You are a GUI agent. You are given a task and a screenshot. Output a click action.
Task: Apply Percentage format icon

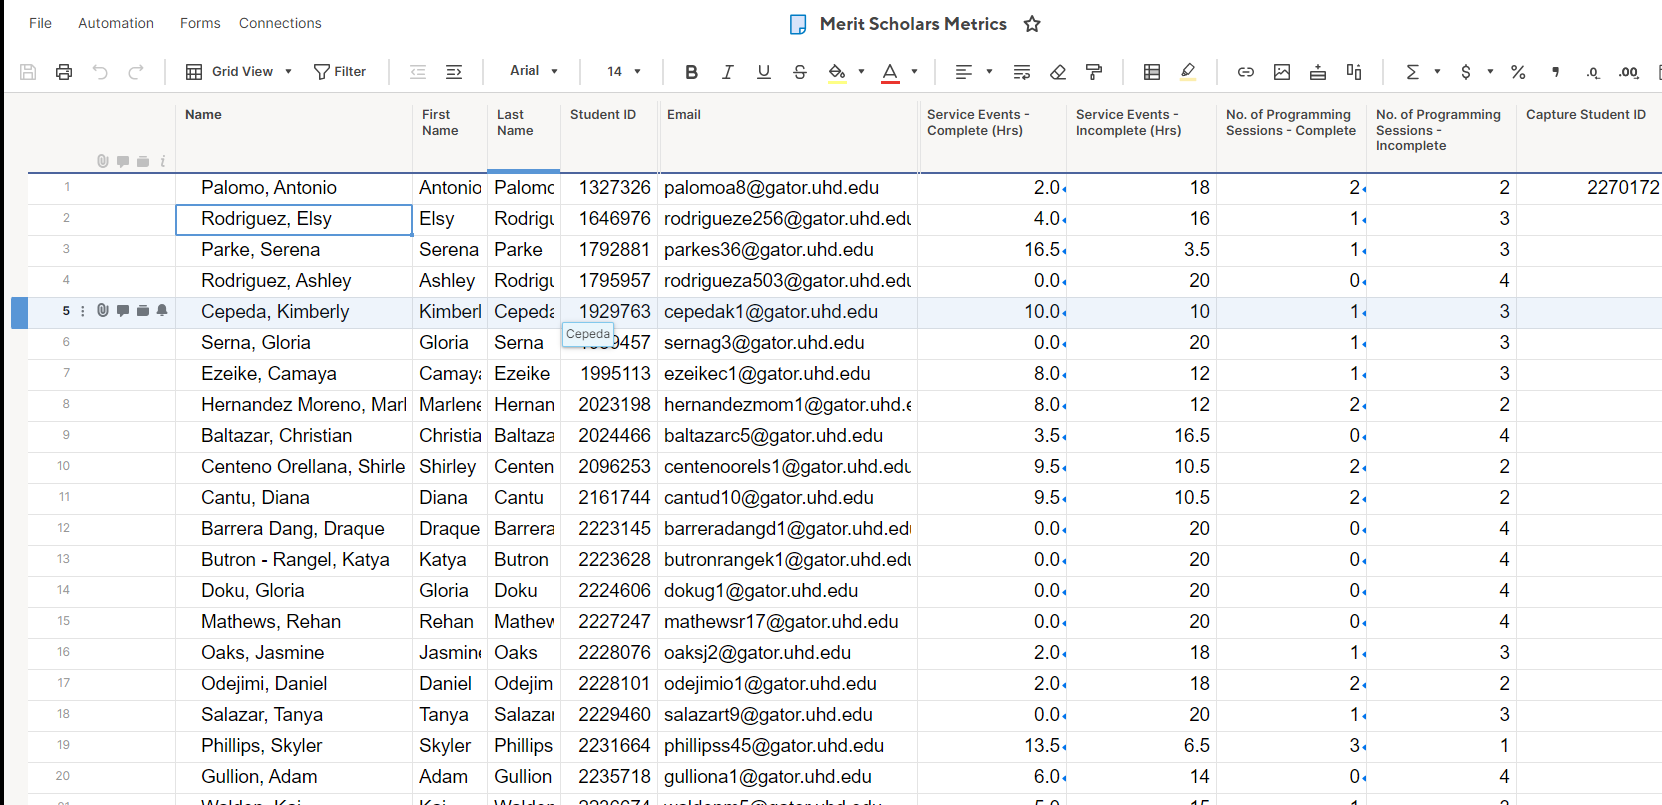click(1518, 72)
